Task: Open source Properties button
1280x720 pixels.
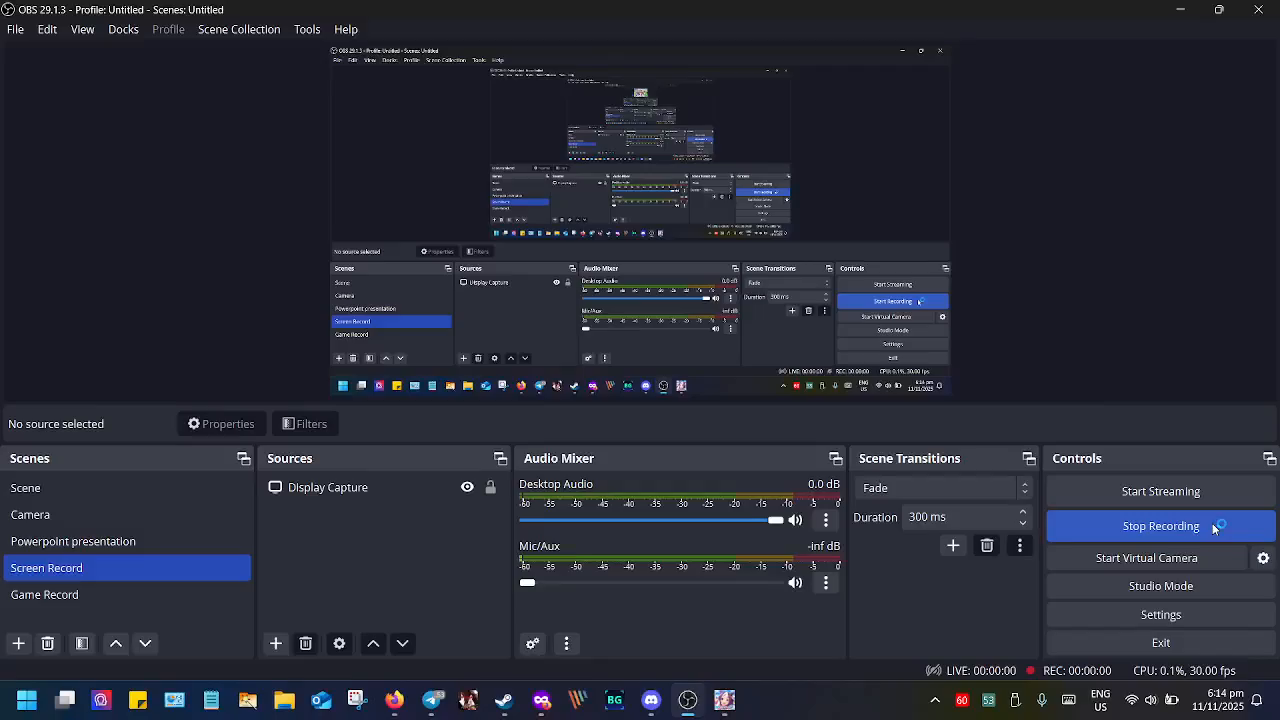Action: [x=221, y=424]
